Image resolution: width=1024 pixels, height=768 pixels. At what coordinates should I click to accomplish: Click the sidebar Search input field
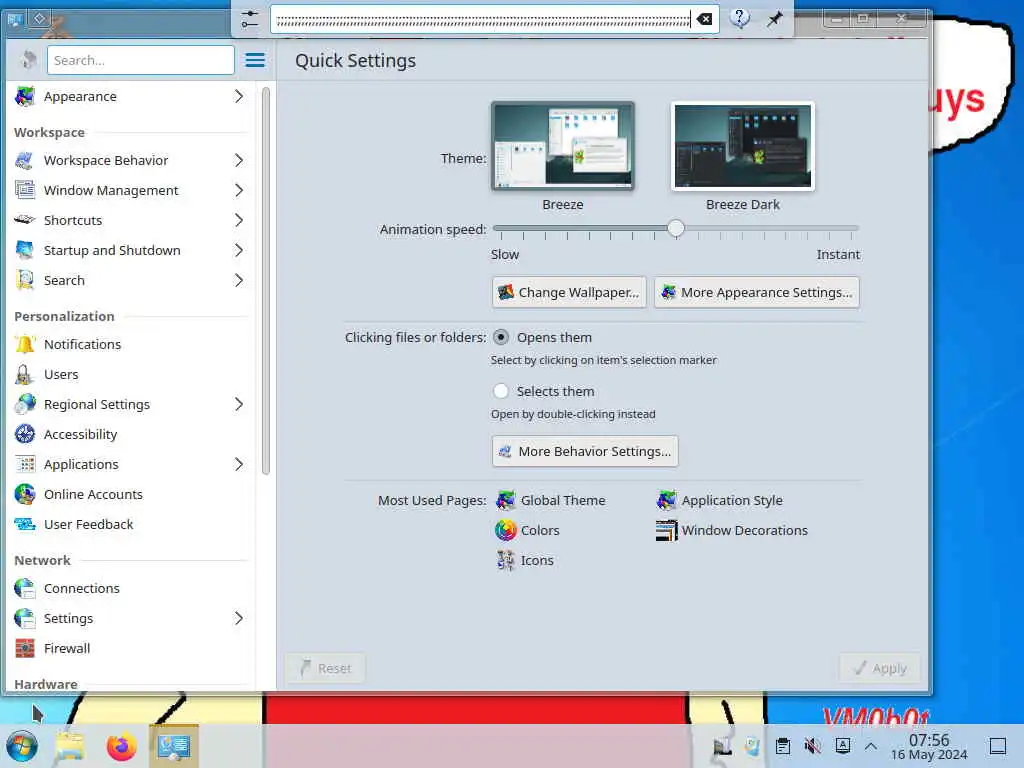(140, 60)
